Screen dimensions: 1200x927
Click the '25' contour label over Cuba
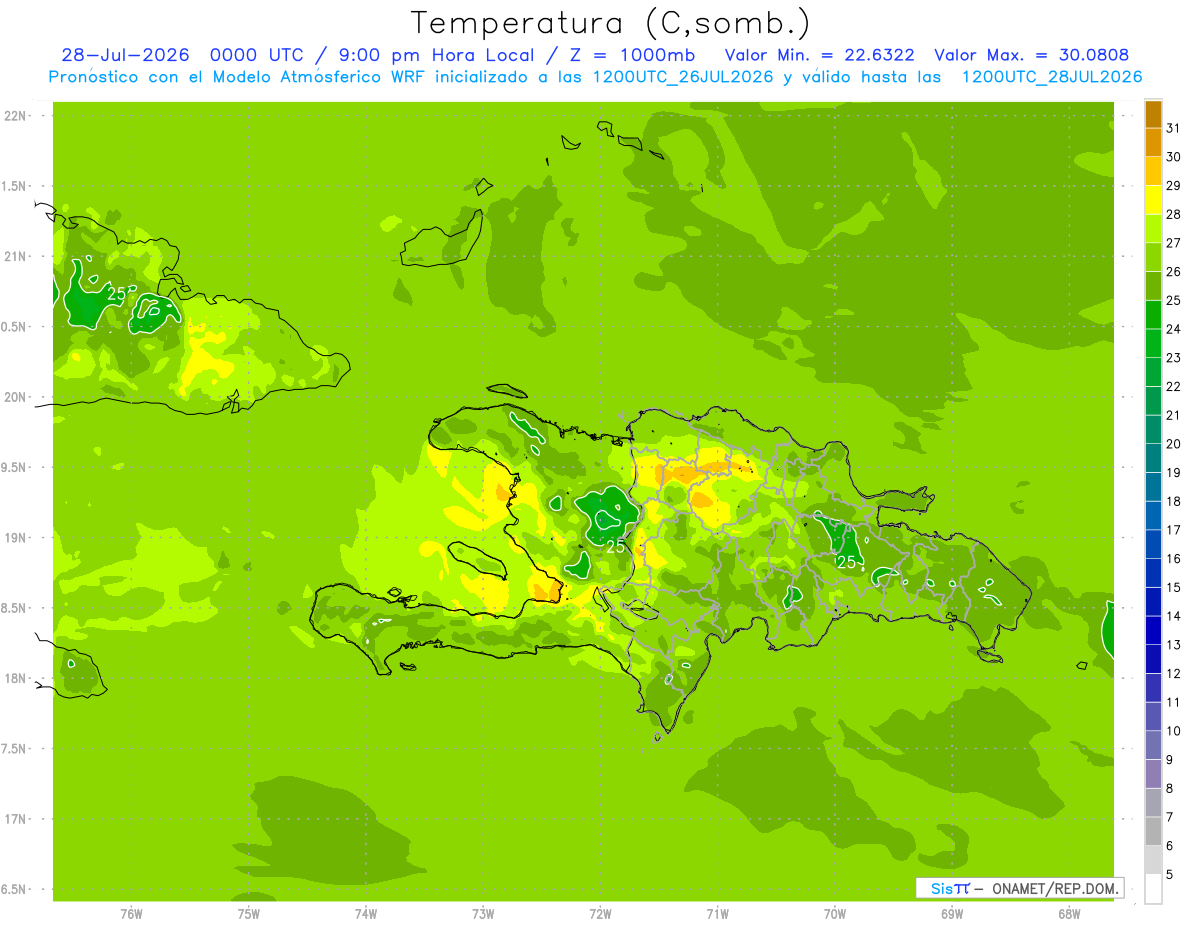coord(117,294)
